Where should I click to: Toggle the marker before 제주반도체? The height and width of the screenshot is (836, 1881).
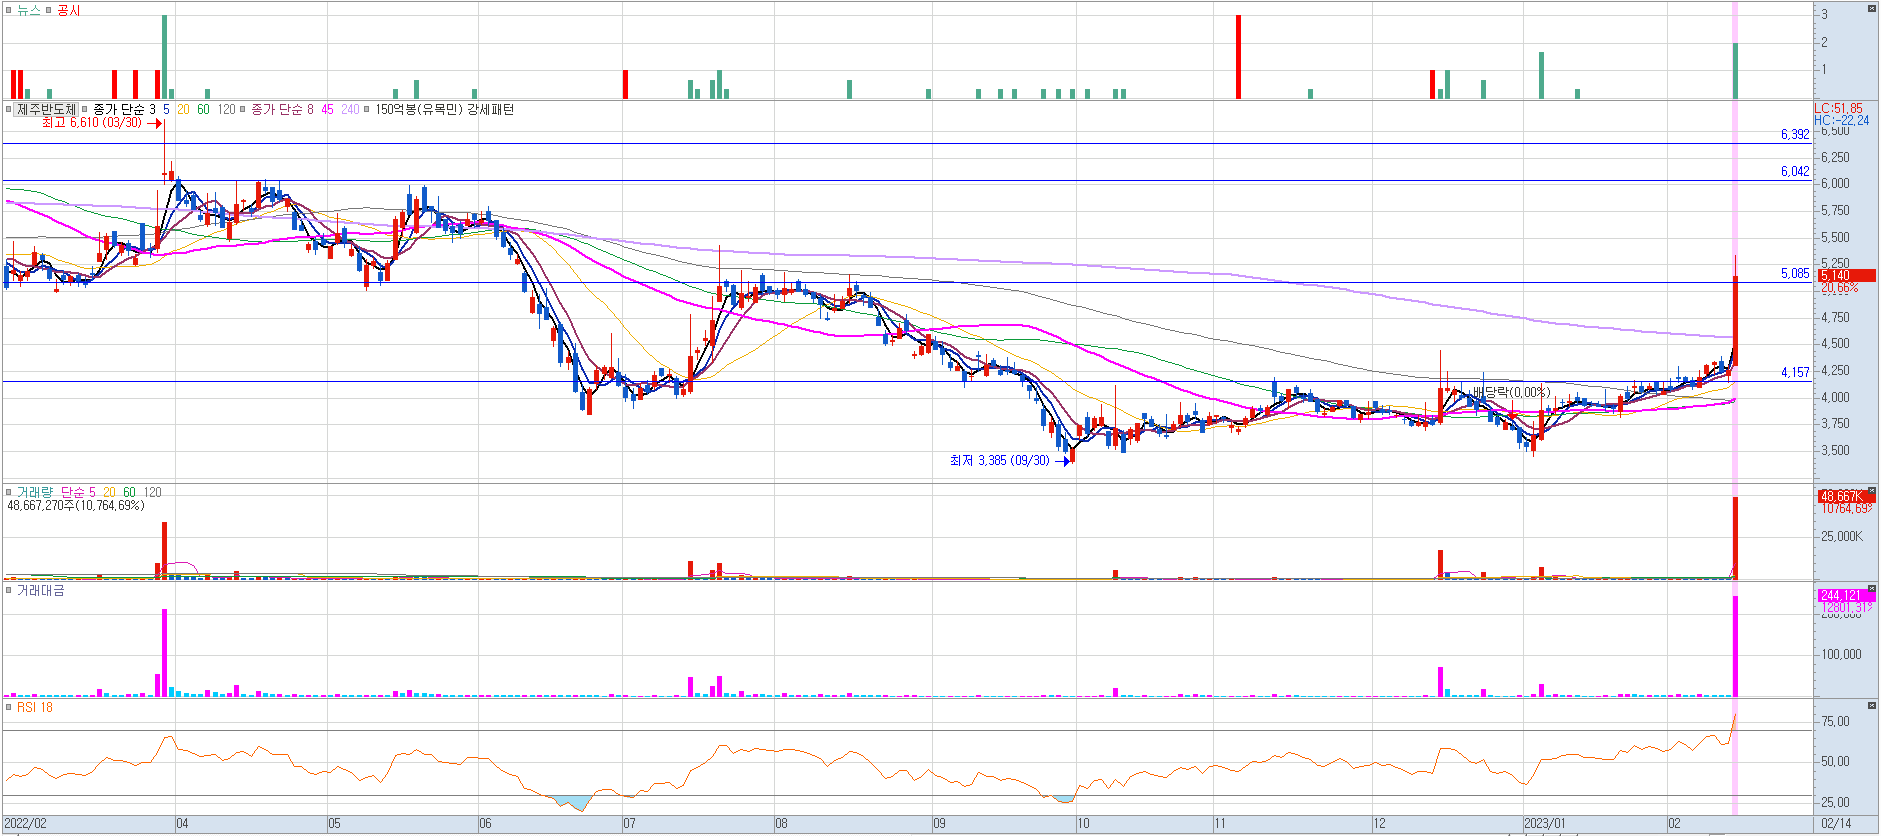[x=8, y=109]
